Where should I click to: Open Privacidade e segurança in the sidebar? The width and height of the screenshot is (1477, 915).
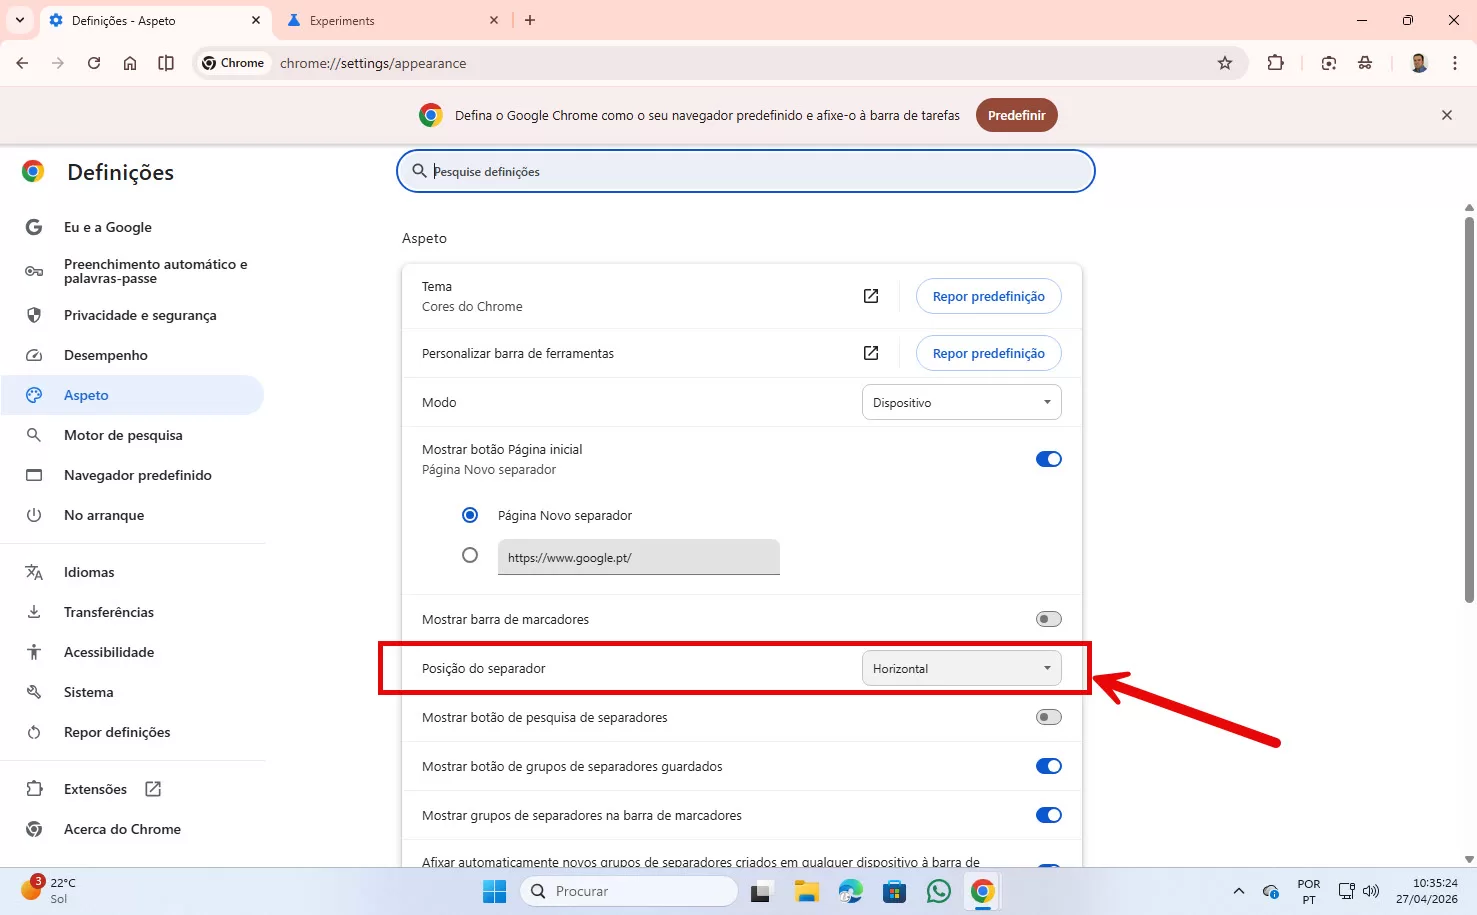140,315
